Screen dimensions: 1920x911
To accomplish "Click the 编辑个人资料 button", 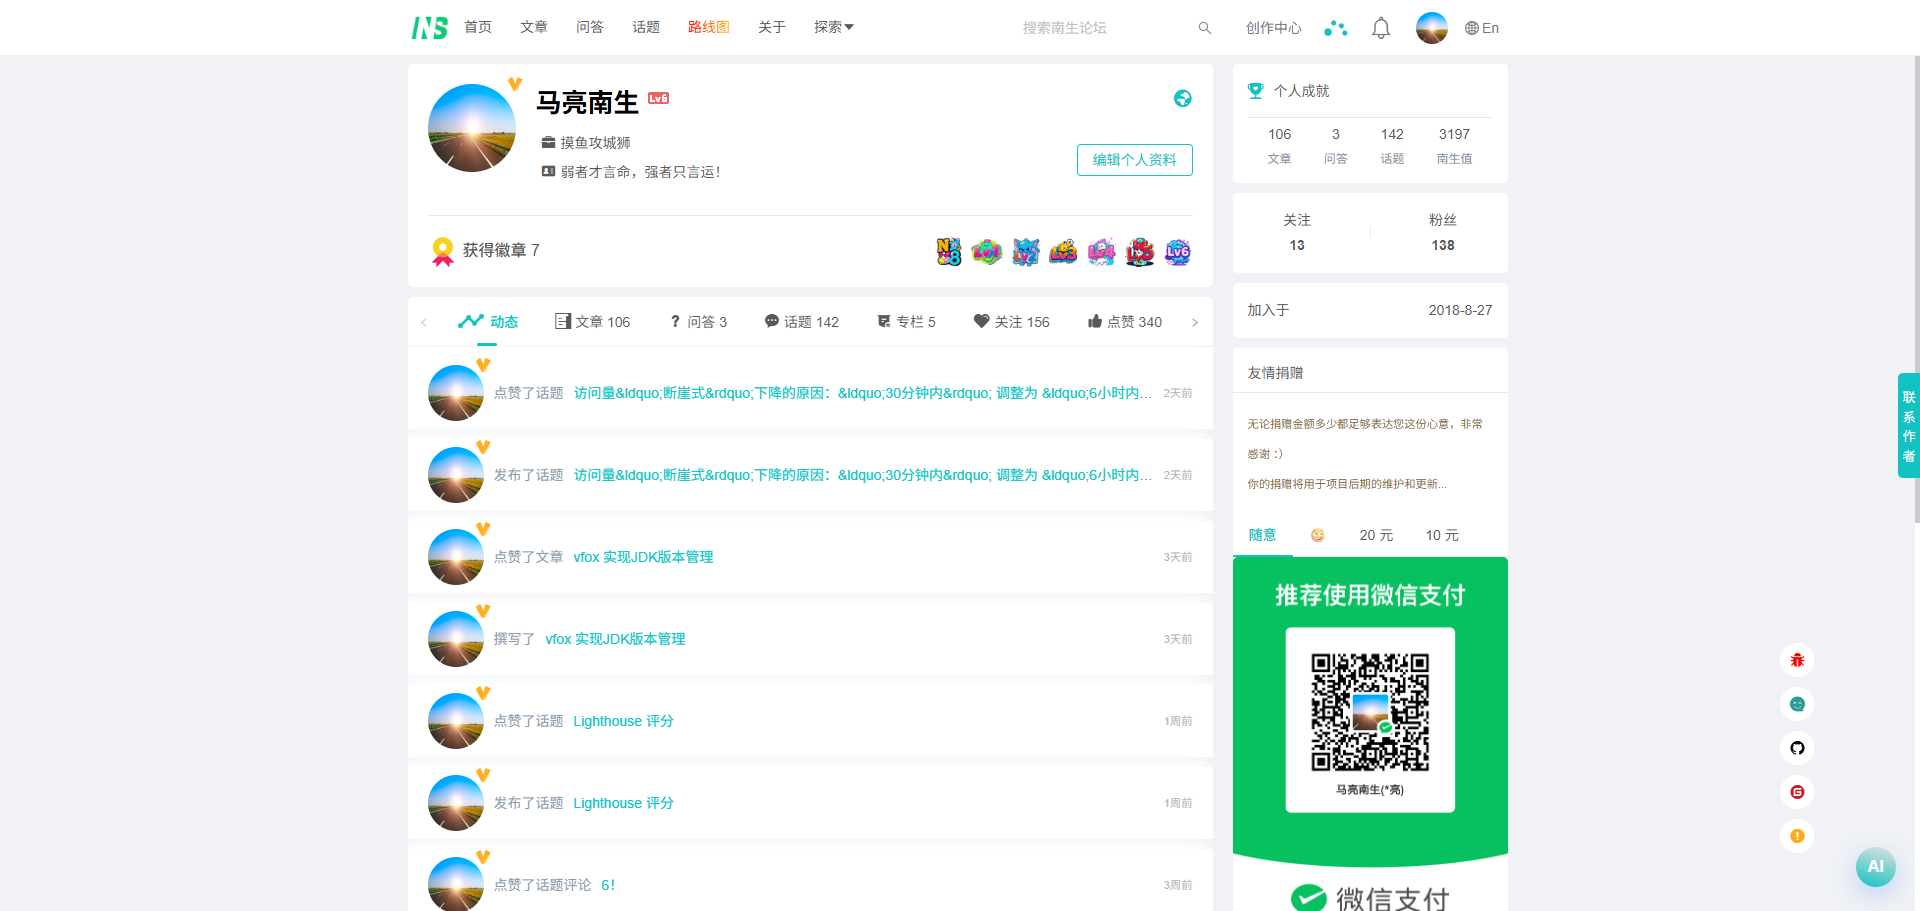I will pyautogui.click(x=1135, y=160).
